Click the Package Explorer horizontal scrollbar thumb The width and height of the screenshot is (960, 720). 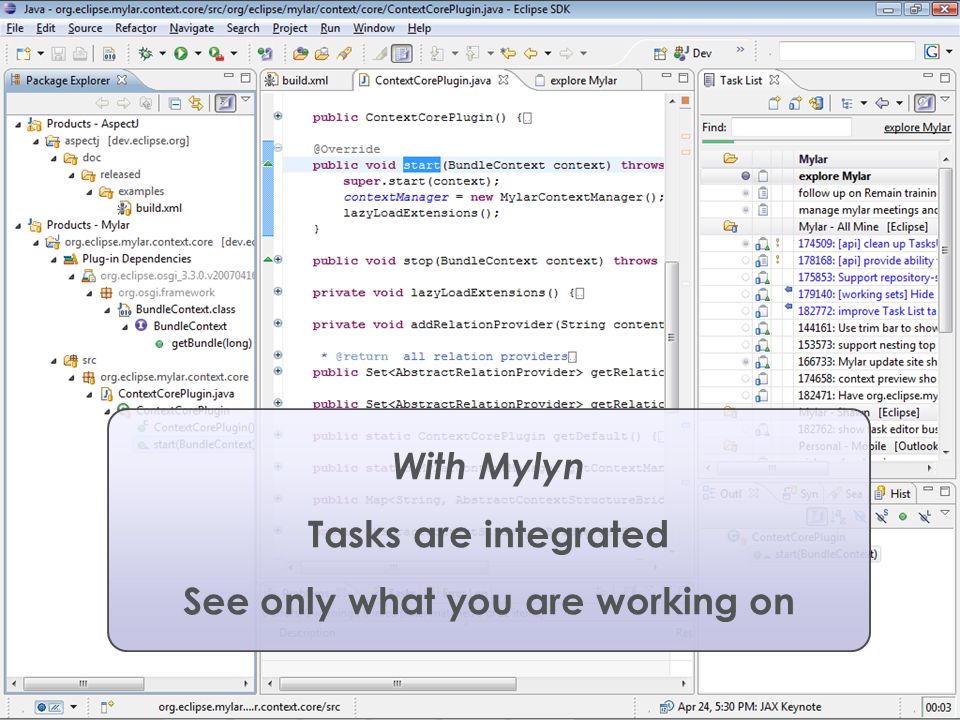point(83,683)
